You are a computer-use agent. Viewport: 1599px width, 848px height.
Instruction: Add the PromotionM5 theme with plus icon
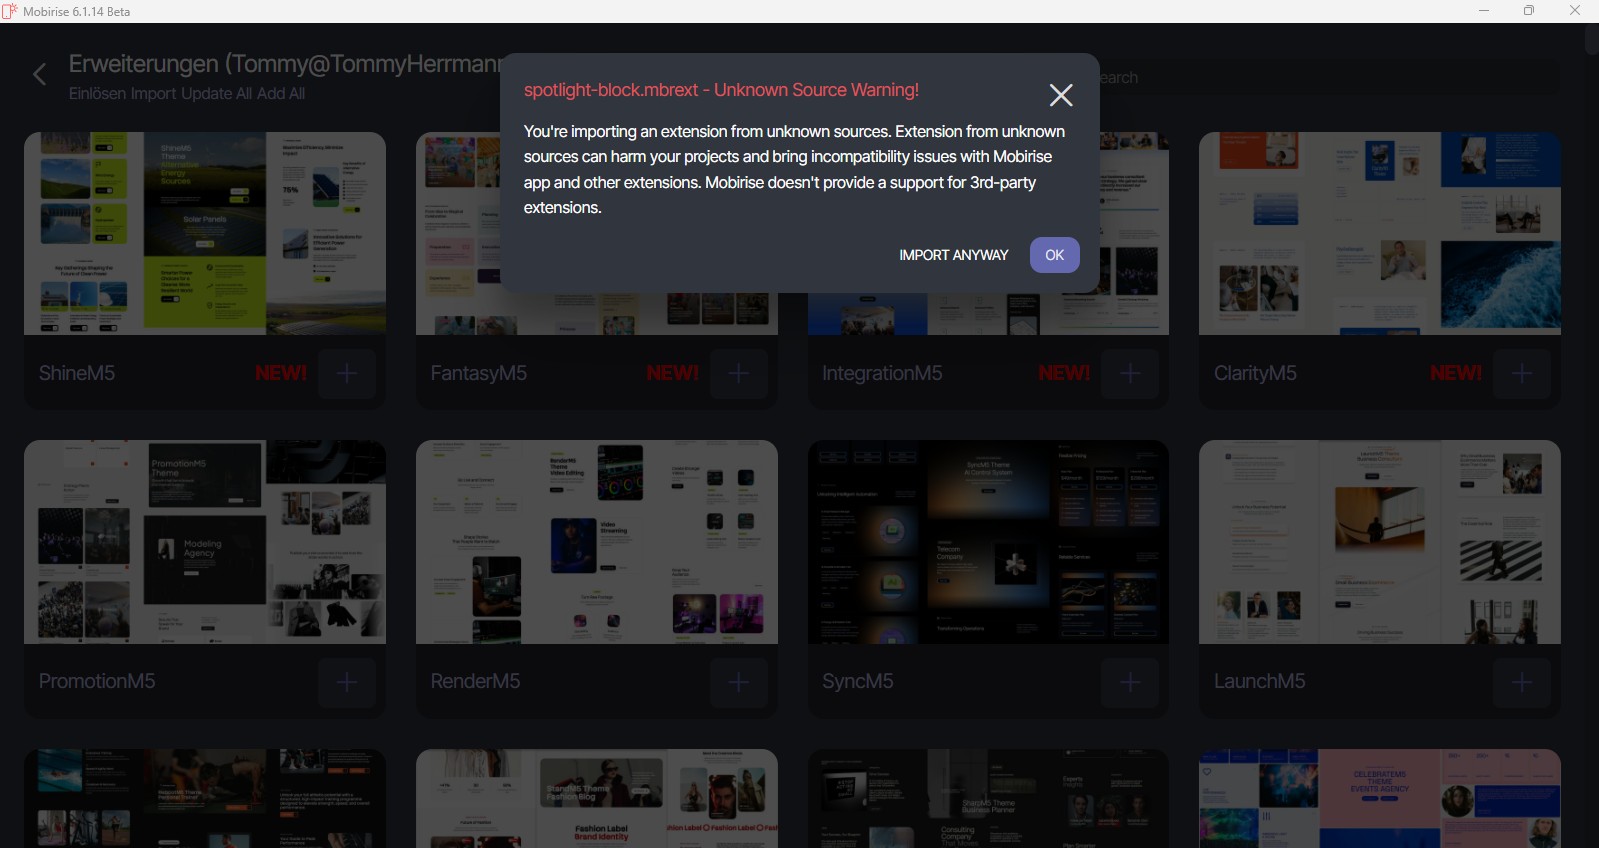pos(347,681)
